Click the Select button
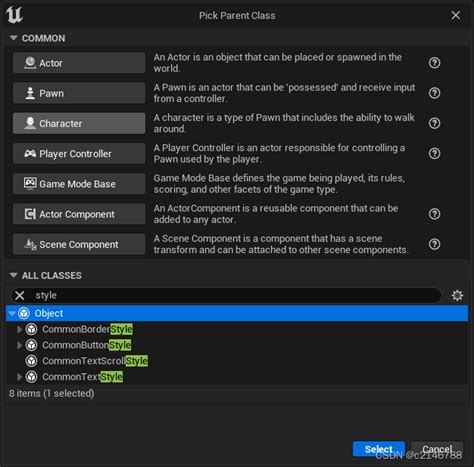Screen dimensions: 474x467 [379, 449]
